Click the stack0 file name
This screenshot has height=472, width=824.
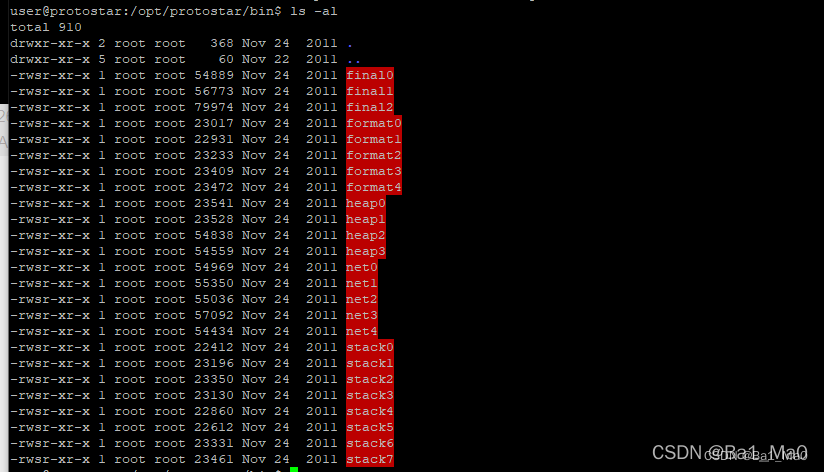(x=369, y=347)
